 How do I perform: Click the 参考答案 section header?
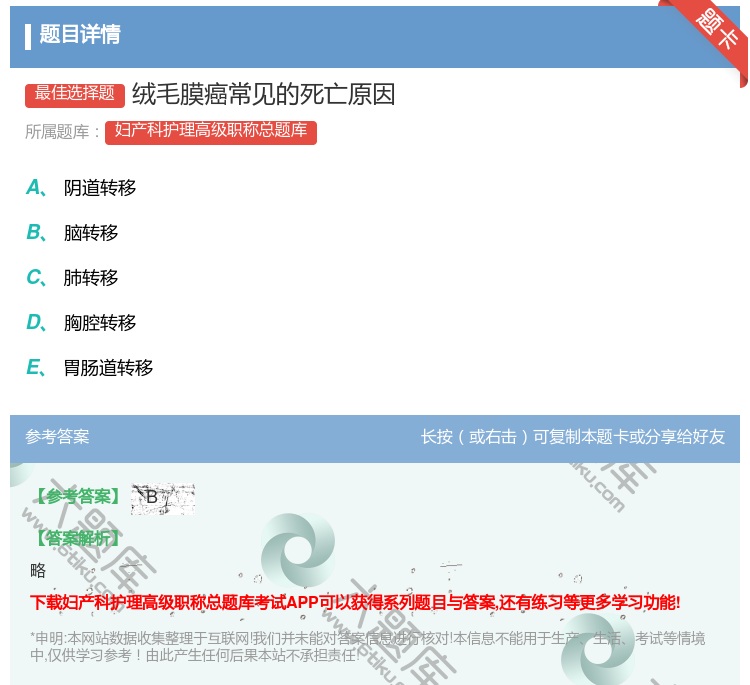coord(57,437)
